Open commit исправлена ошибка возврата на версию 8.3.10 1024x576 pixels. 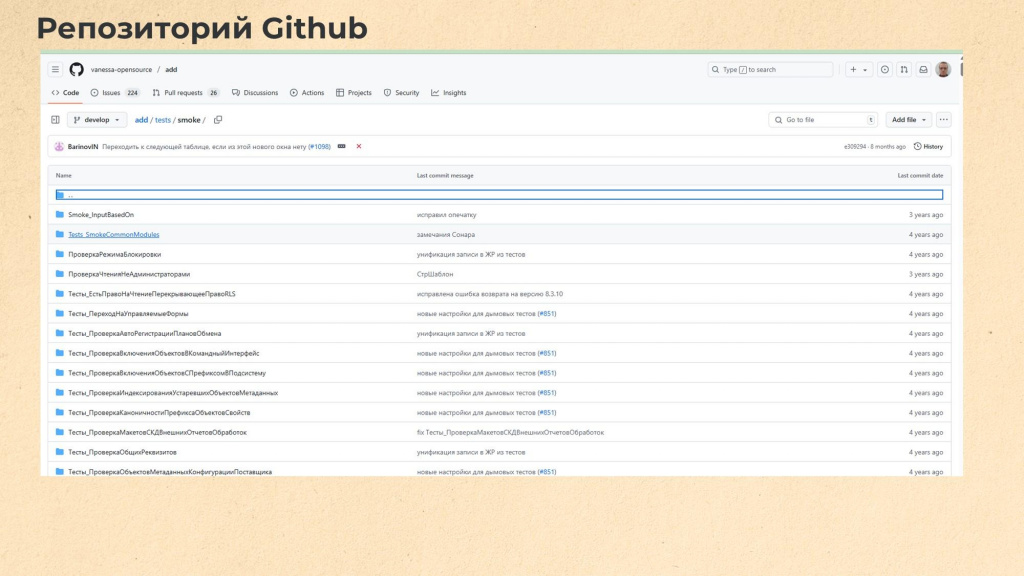[490, 294]
